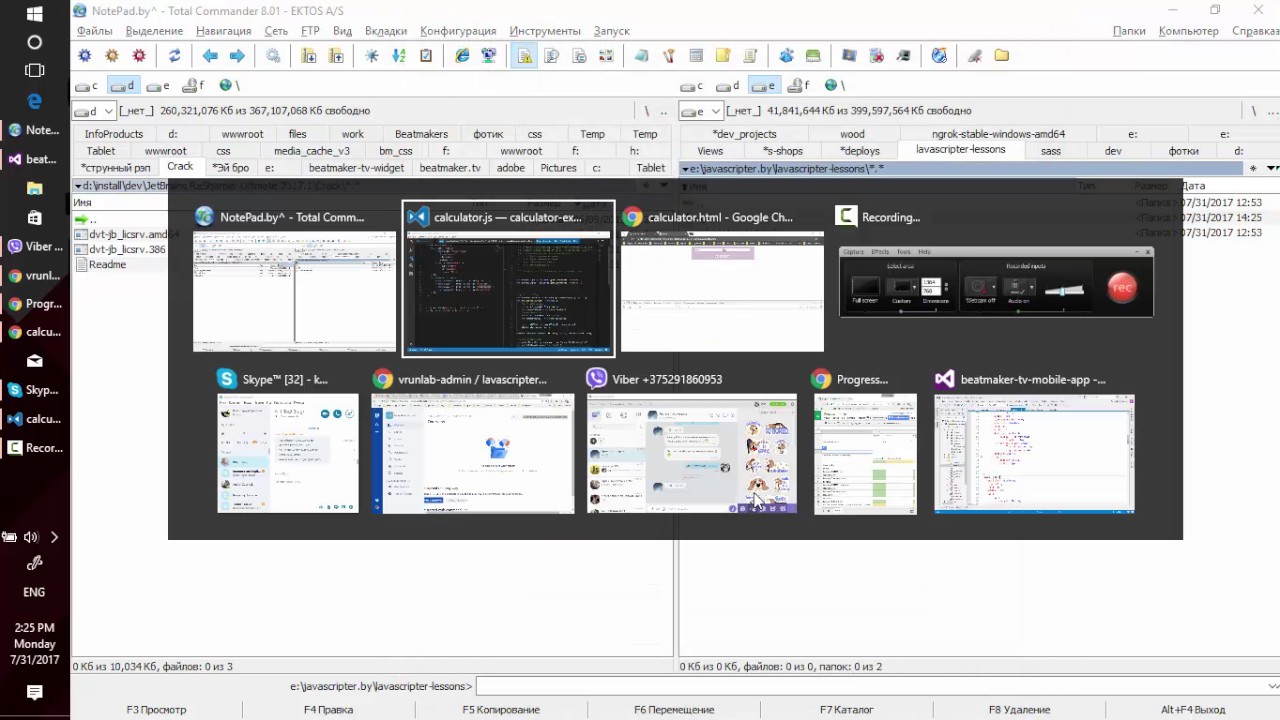
Task: Open the Выделение menu
Action: tap(154, 31)
